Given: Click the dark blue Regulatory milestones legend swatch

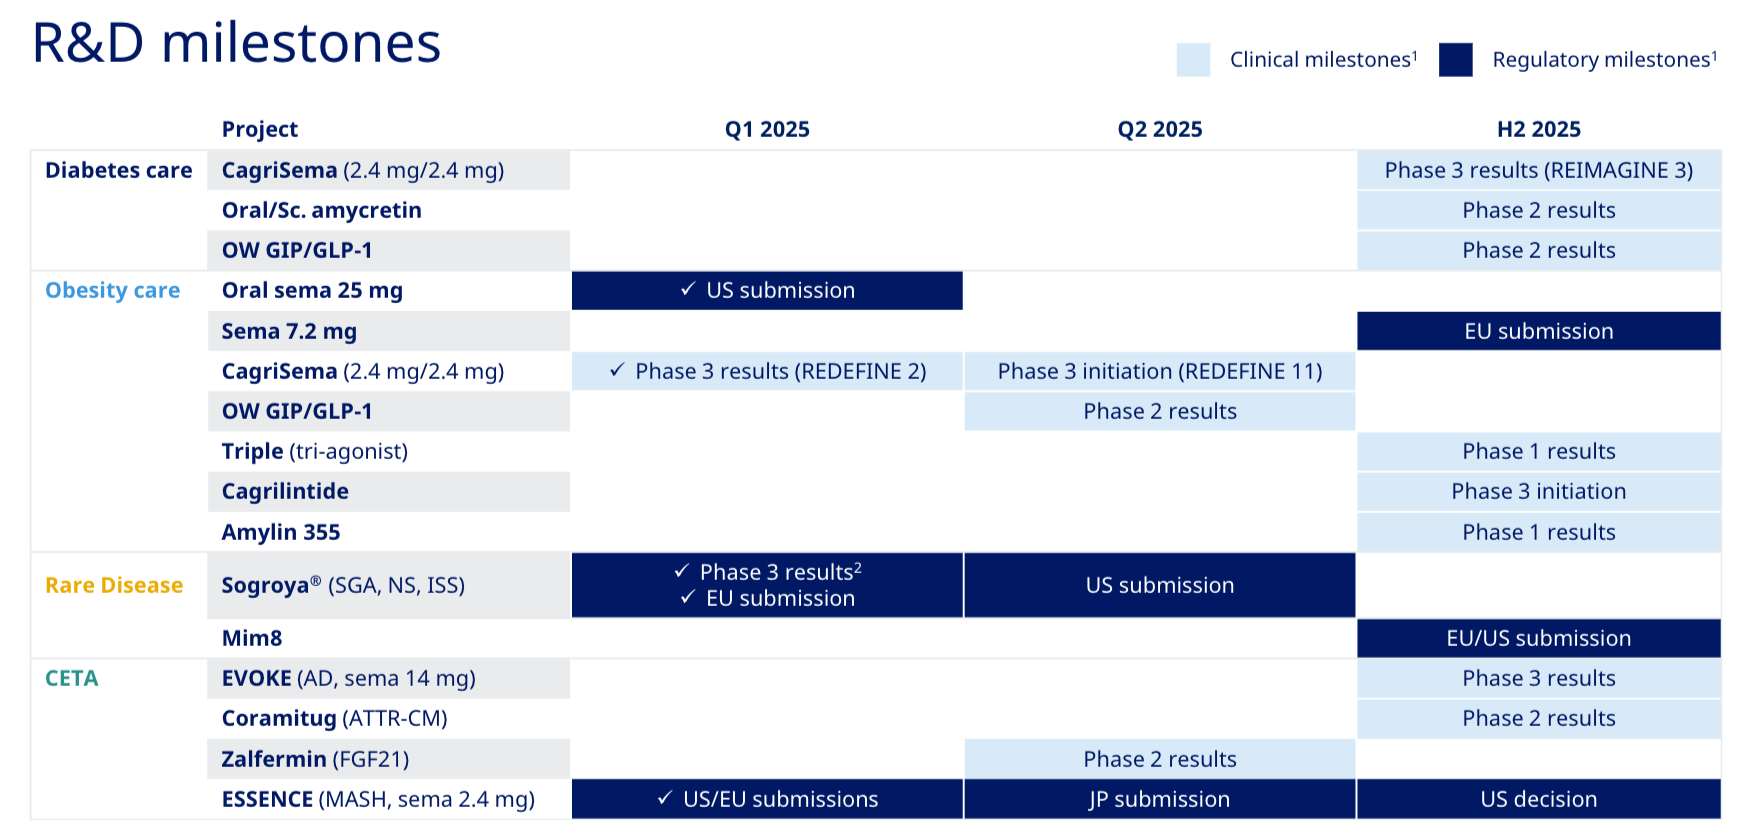Looking at the screenshot, I should pyautogui.click(x=1455, y=60).
